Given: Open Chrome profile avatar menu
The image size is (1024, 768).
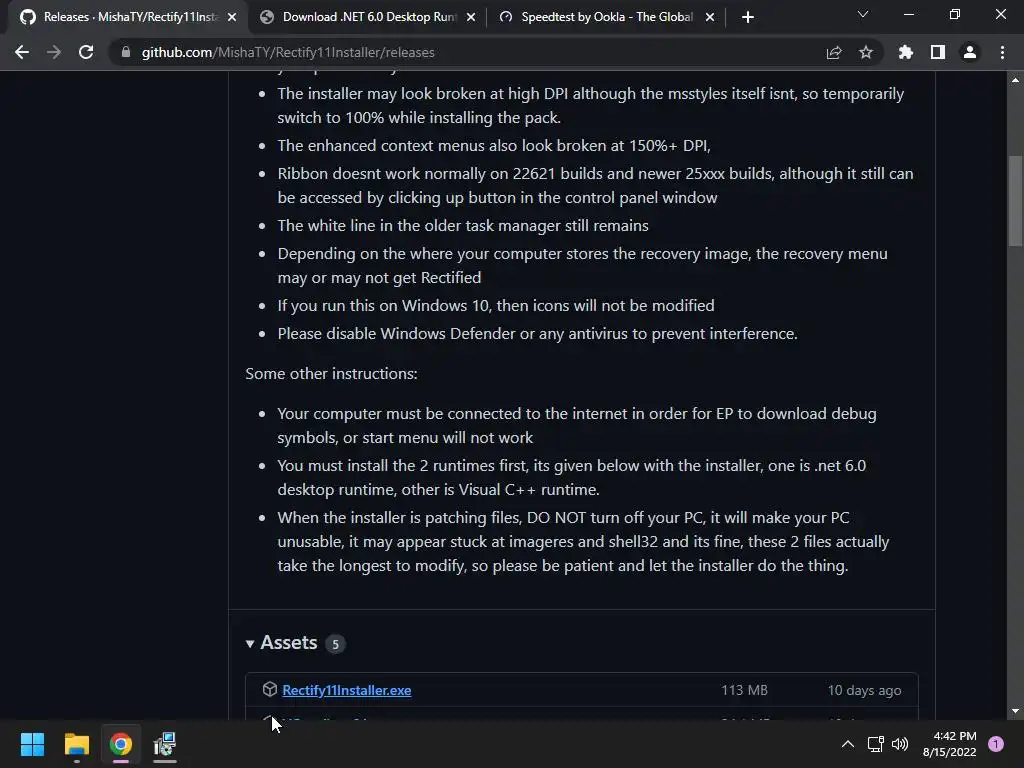Looking at the screenshot, I should tap(970, 52).
